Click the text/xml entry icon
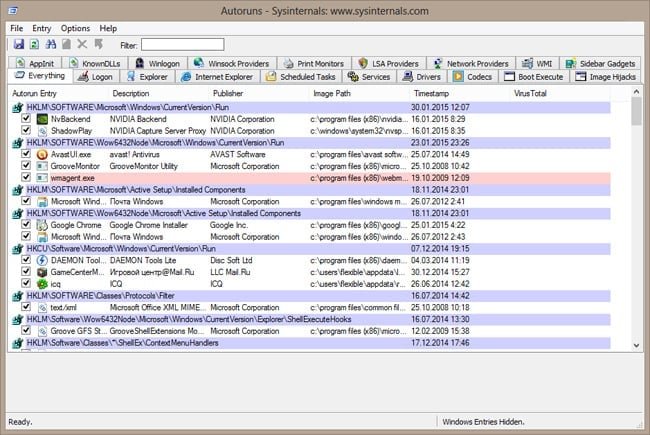Image resolution: width=650 pixels, height=435 pixels. tap(42, 308)
